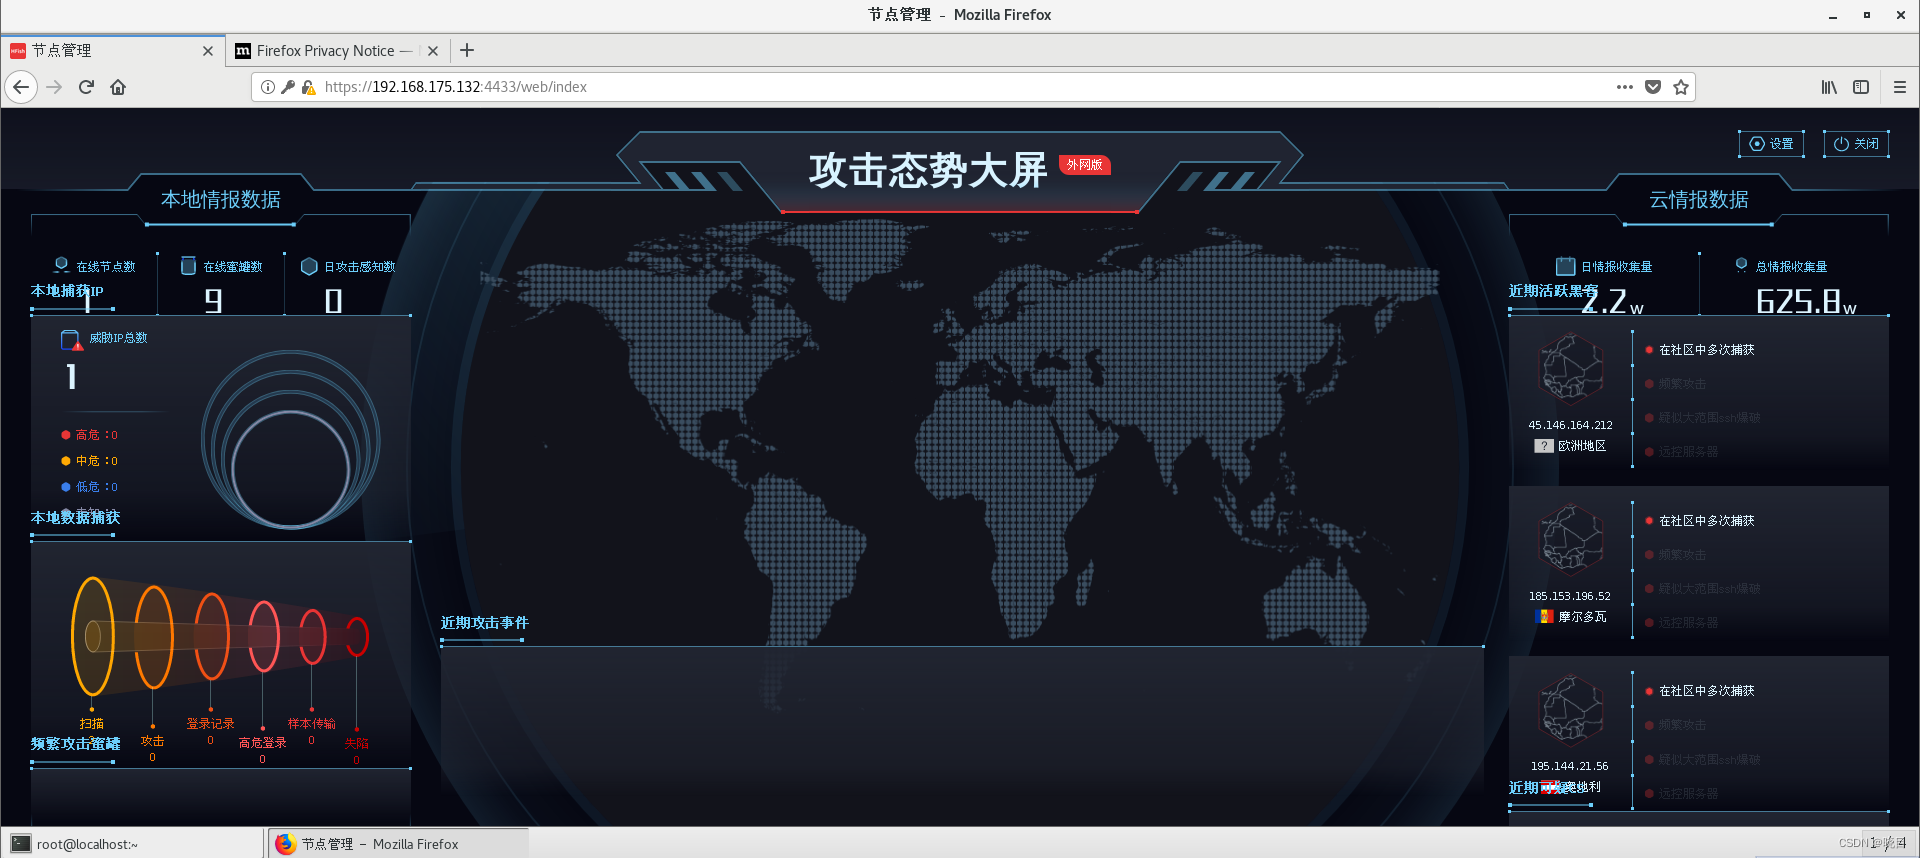Select the 云情报数据 panel header
The height and width of the screenshot is (858, 1920).
(x=1698, y=199)
